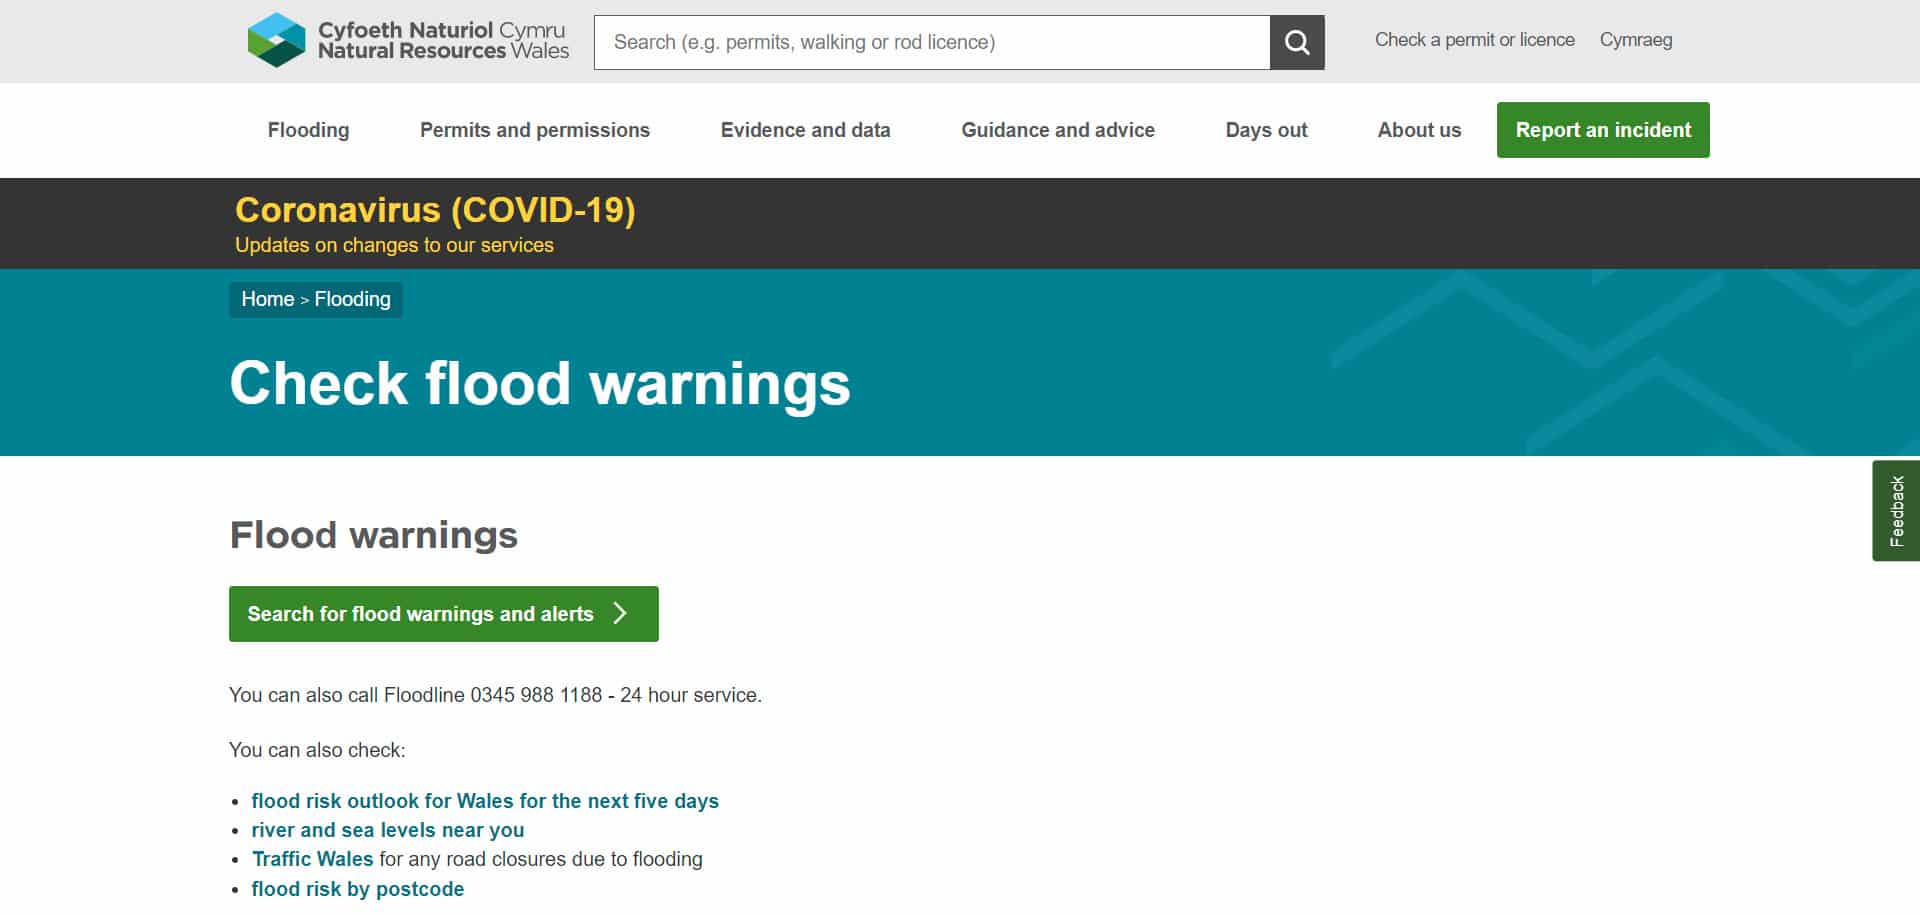Screen dimensions: 1920x915
Task: Click the chevron arrow on the flood warnings button
Action: 620,613
